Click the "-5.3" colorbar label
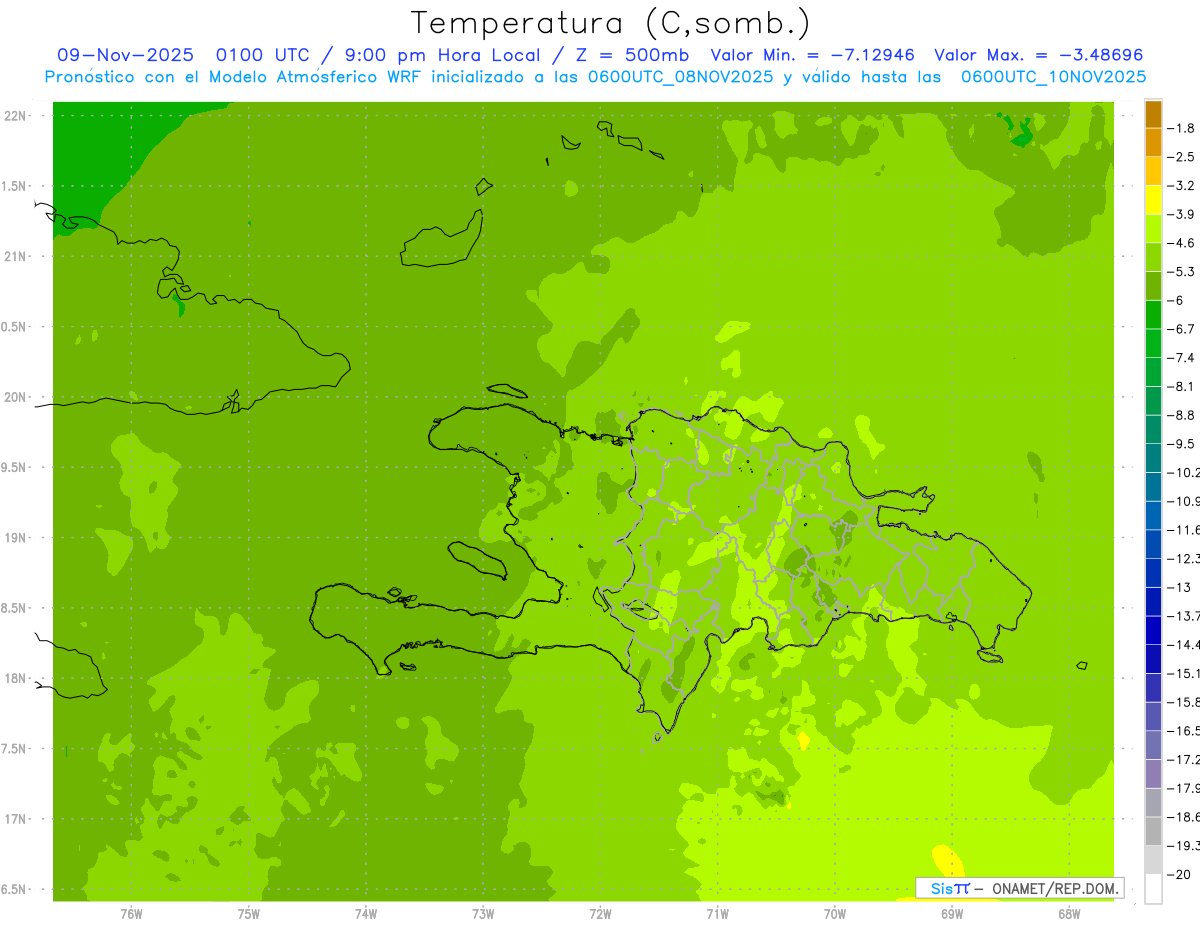Viewport: 1200px width, 927px height. tap(1181, 271)
